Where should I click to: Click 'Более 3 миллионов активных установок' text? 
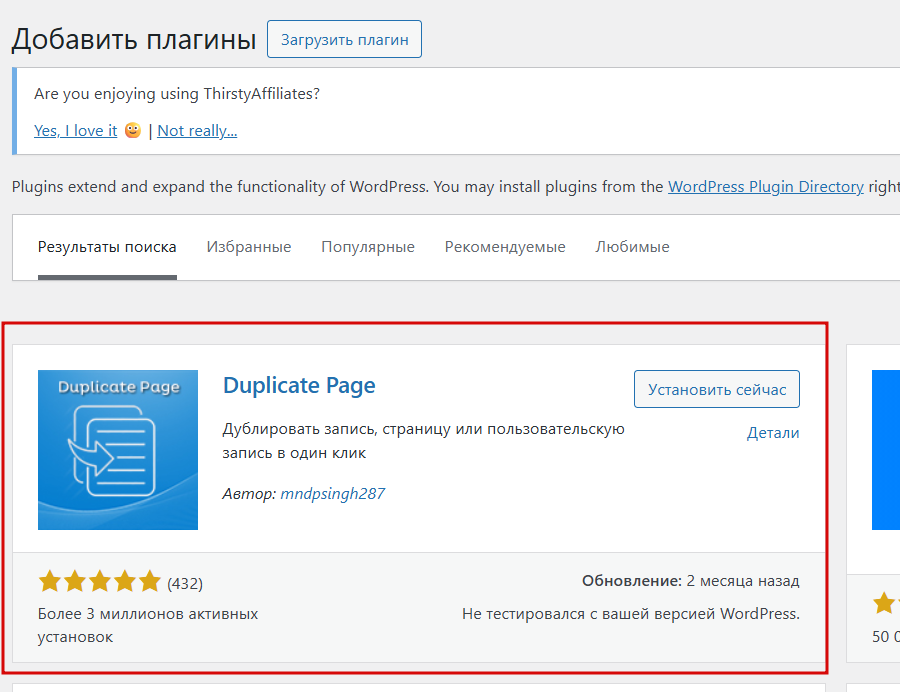(148, 625)
